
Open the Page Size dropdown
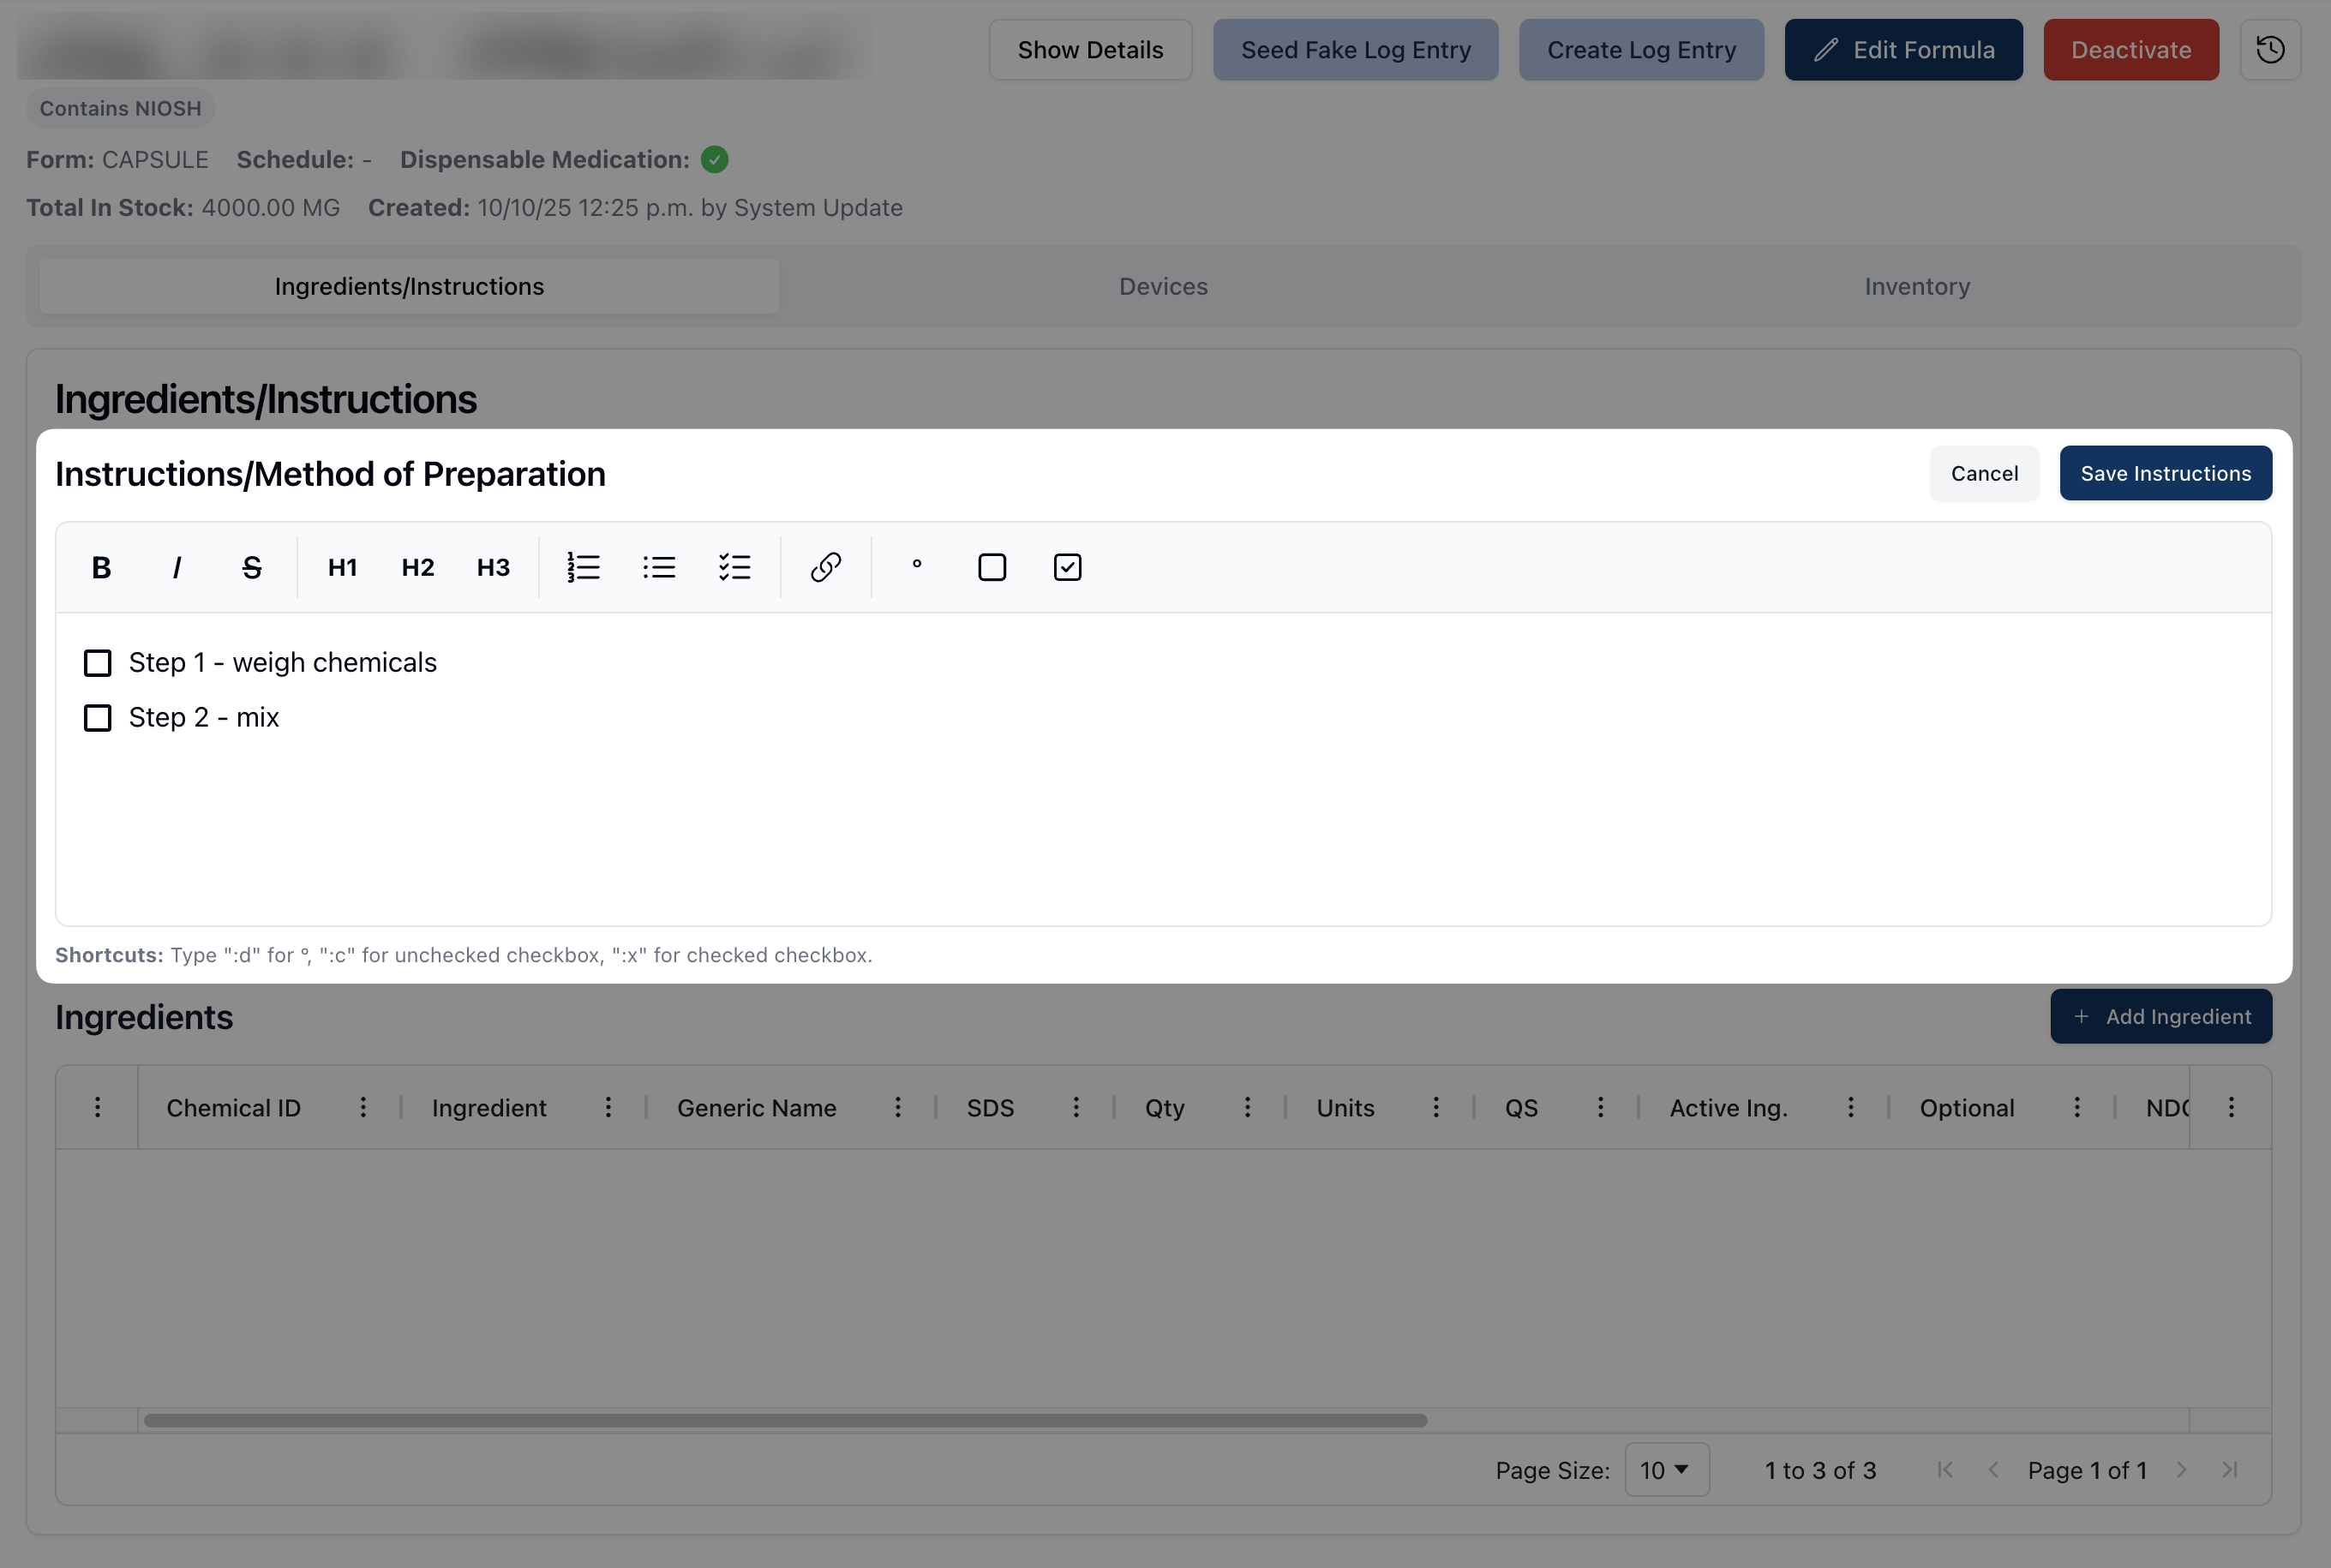pos(1666,1469)
